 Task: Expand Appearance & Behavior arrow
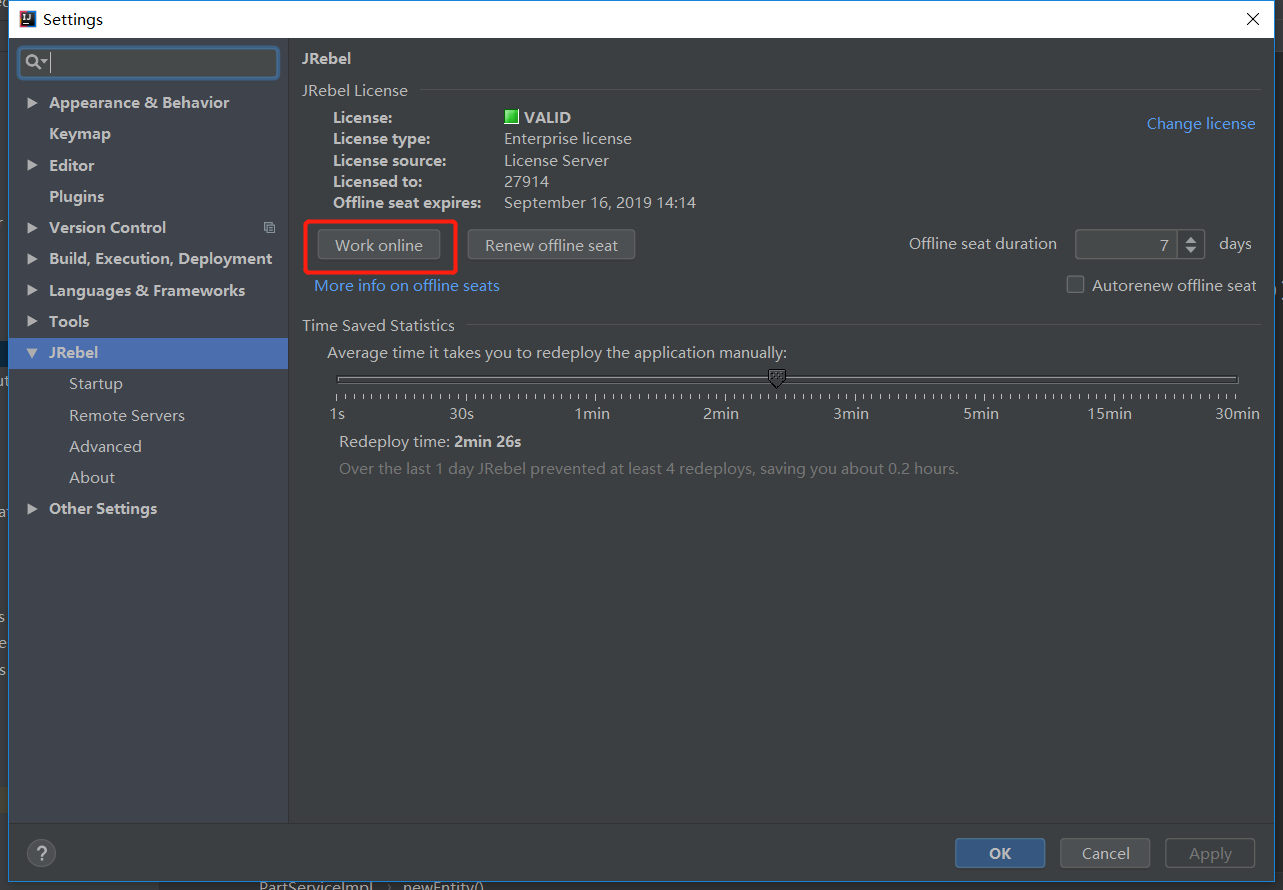pos(32,103)
